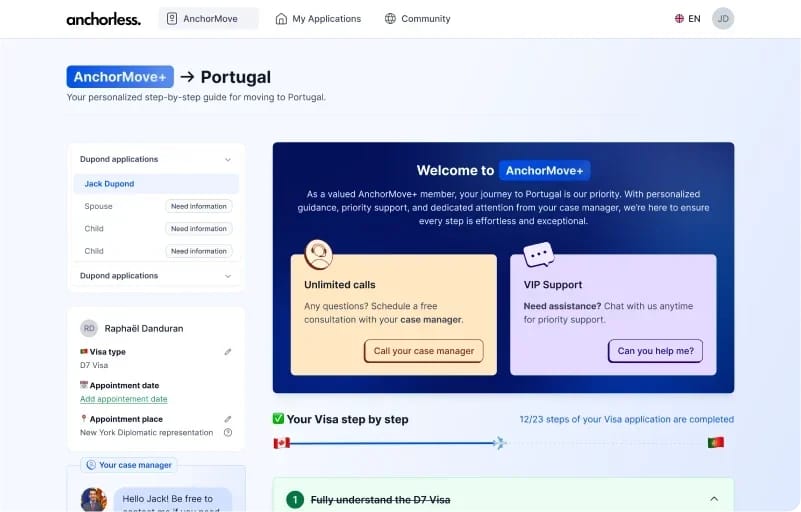Select the Spouse application entry

(99, 206)
